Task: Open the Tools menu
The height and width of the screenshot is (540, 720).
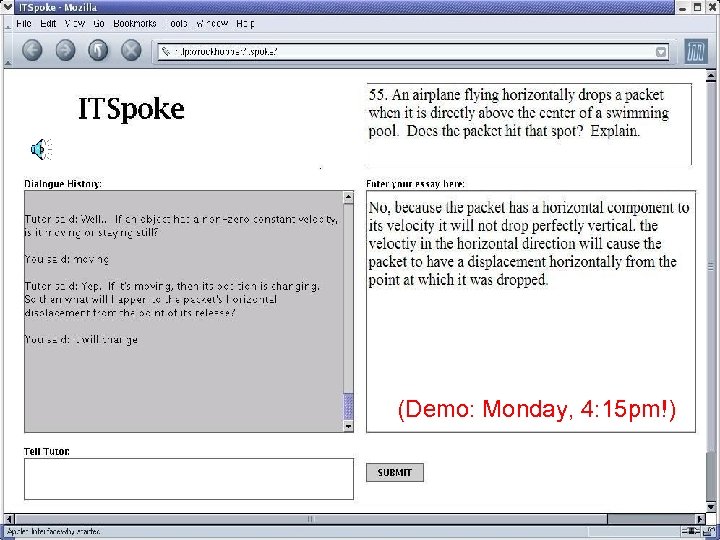Action: (x=176, y=23)
